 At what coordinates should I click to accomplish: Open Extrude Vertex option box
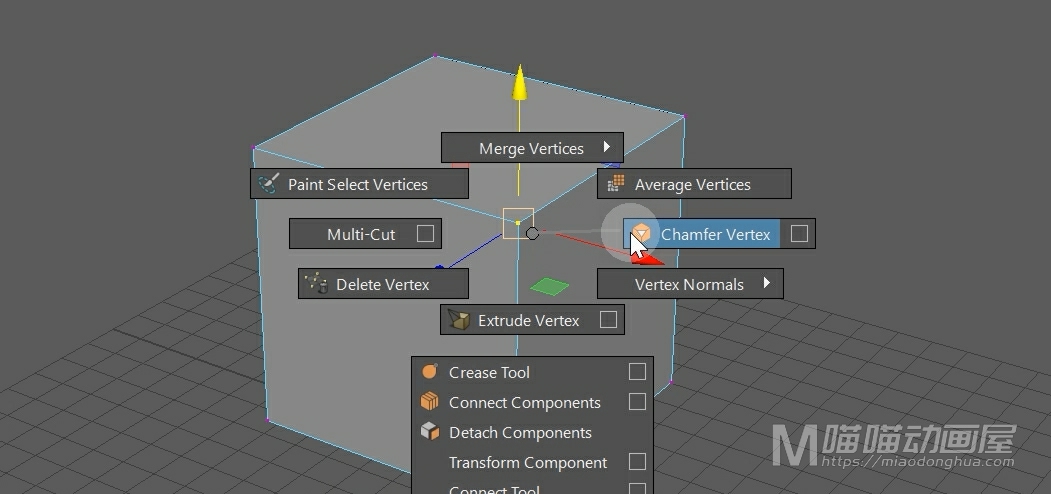(x=608, y=320)
